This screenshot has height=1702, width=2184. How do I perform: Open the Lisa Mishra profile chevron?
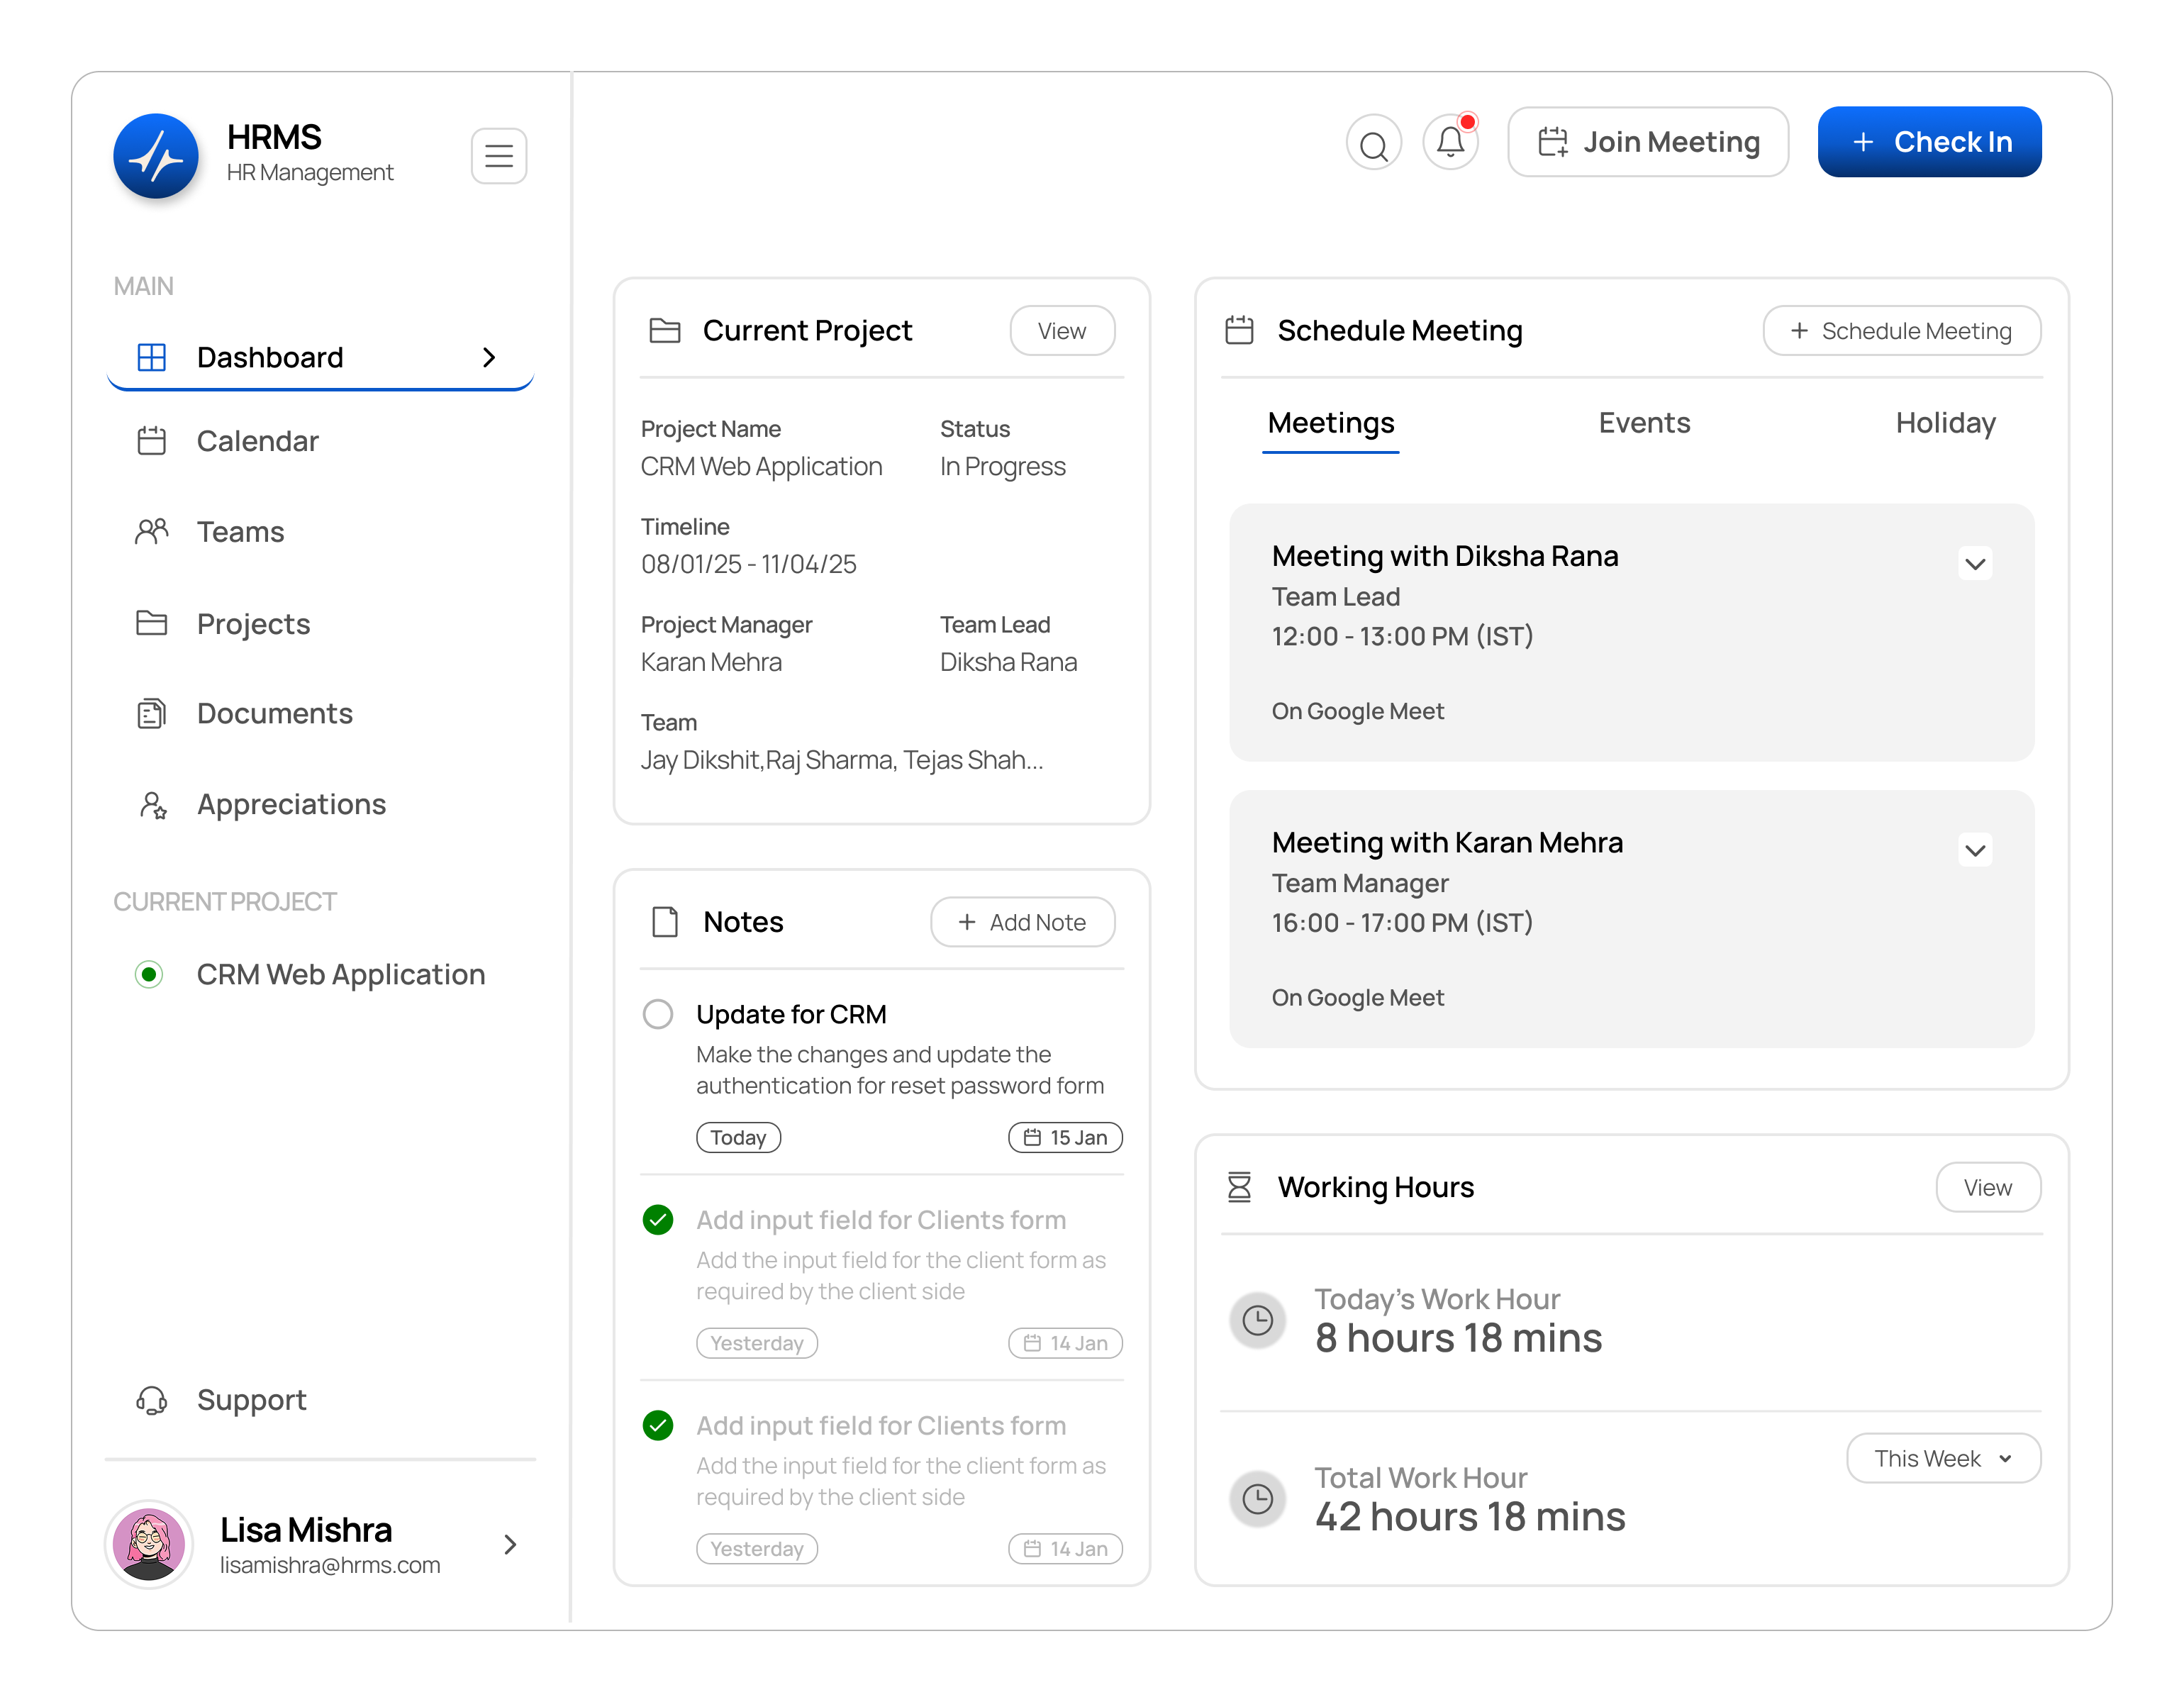click(510, 1545)
